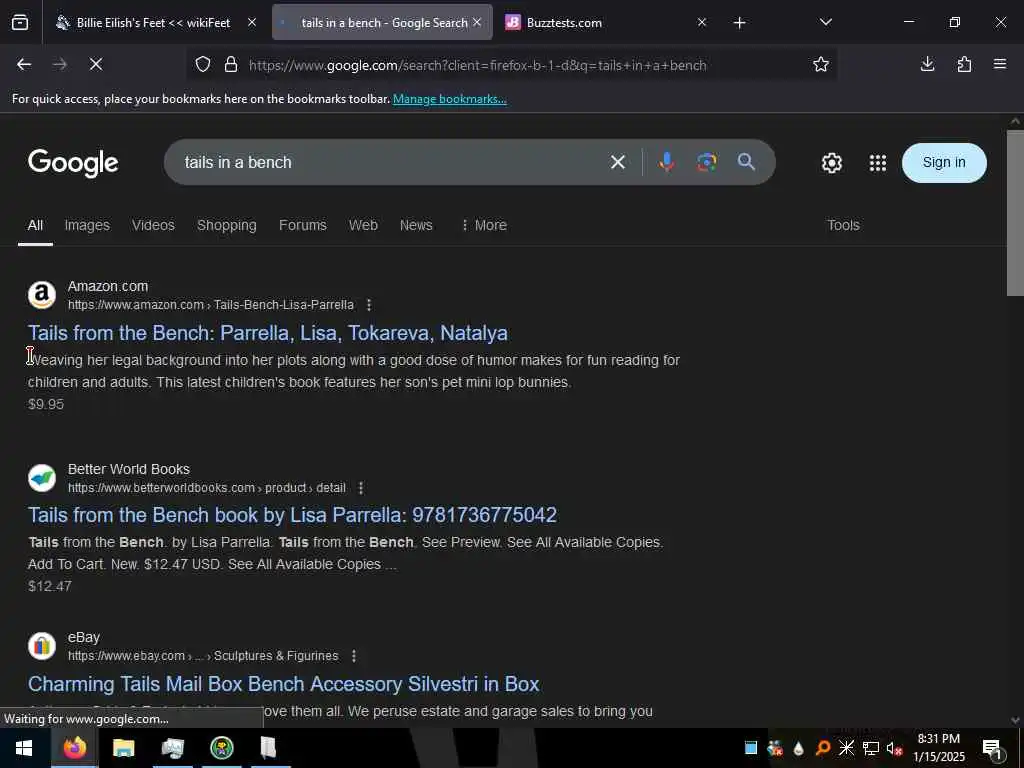This screenshot has height=768, width=1024.
Task: Select the All results tab
Action: point(35,225)
